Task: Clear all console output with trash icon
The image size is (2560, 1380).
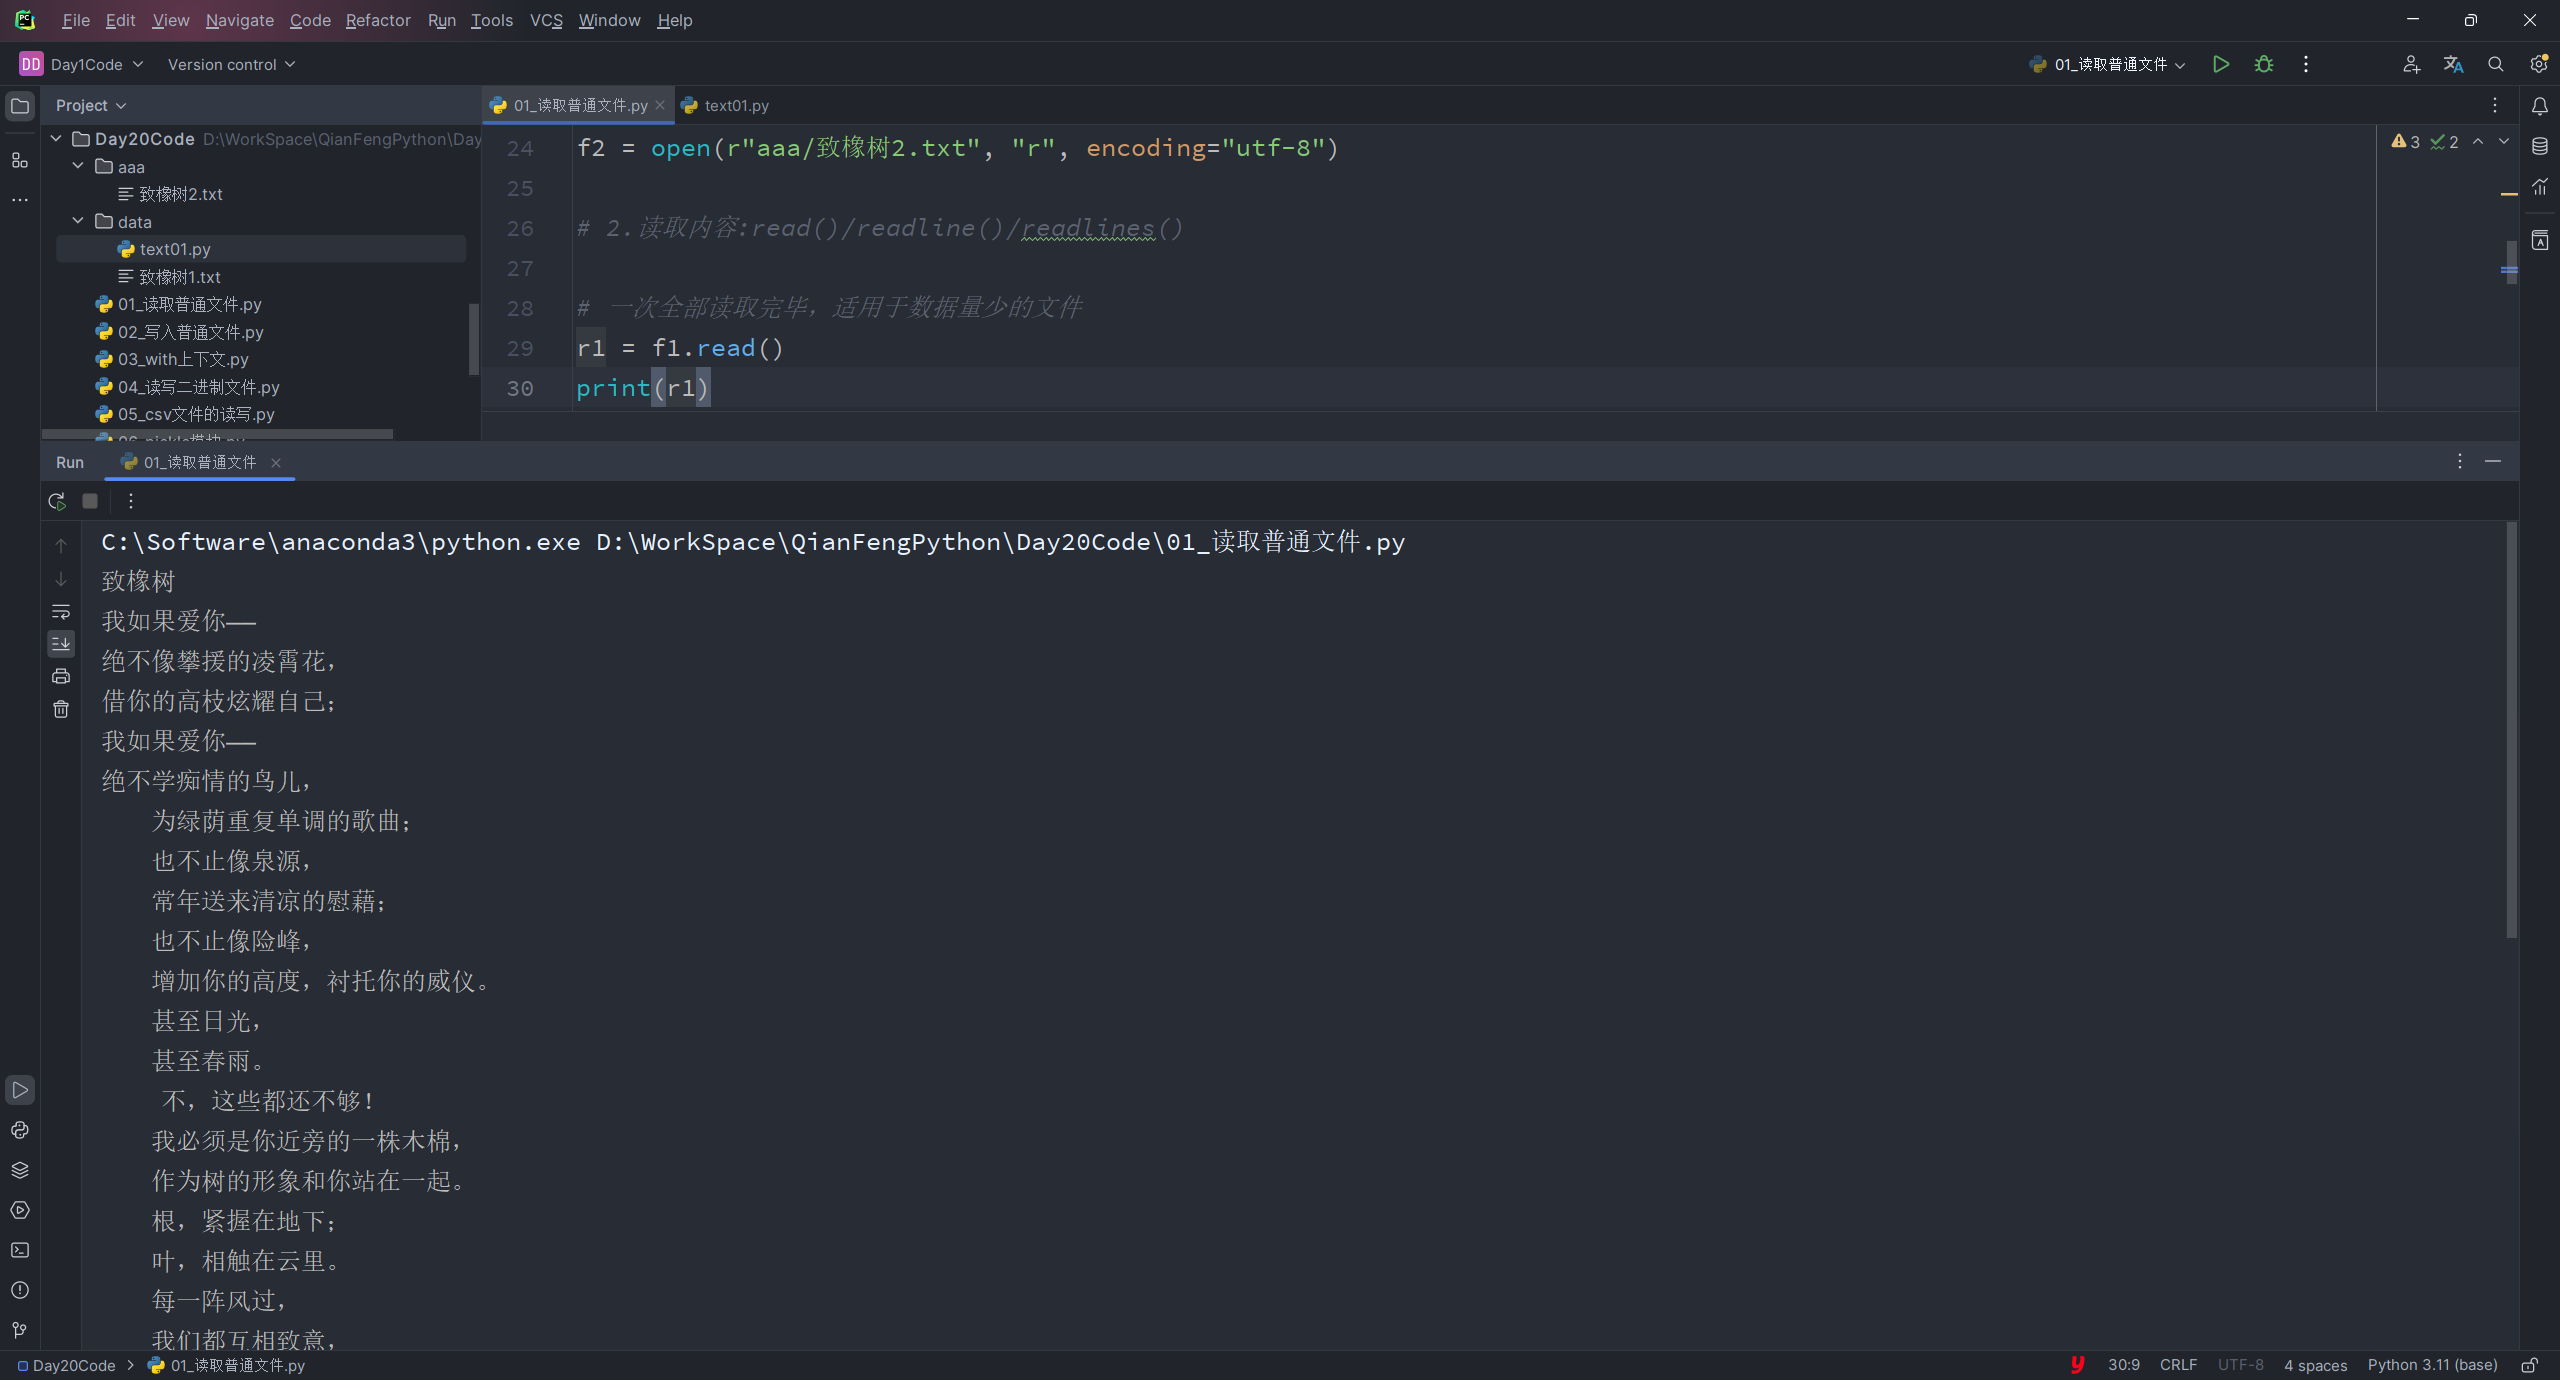Action: [61, 709]
